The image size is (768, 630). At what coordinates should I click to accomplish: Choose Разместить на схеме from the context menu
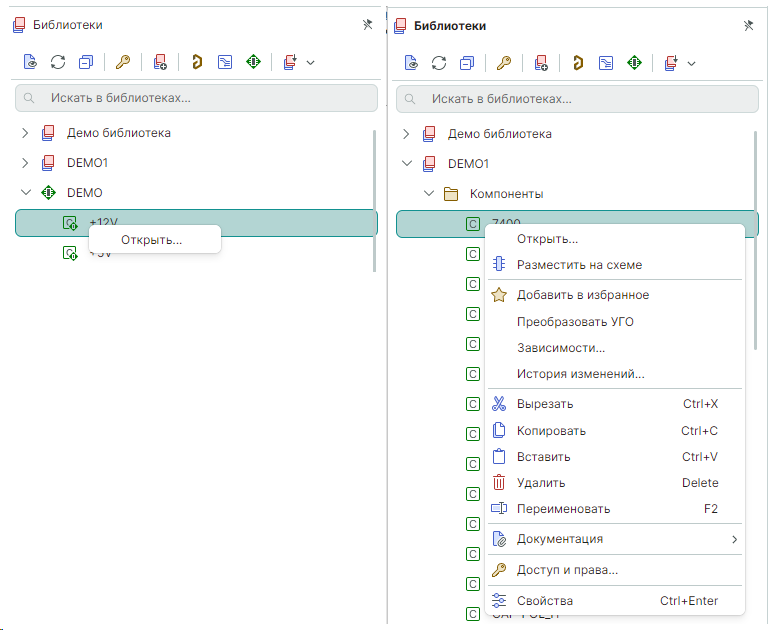(x=579, y=265)
